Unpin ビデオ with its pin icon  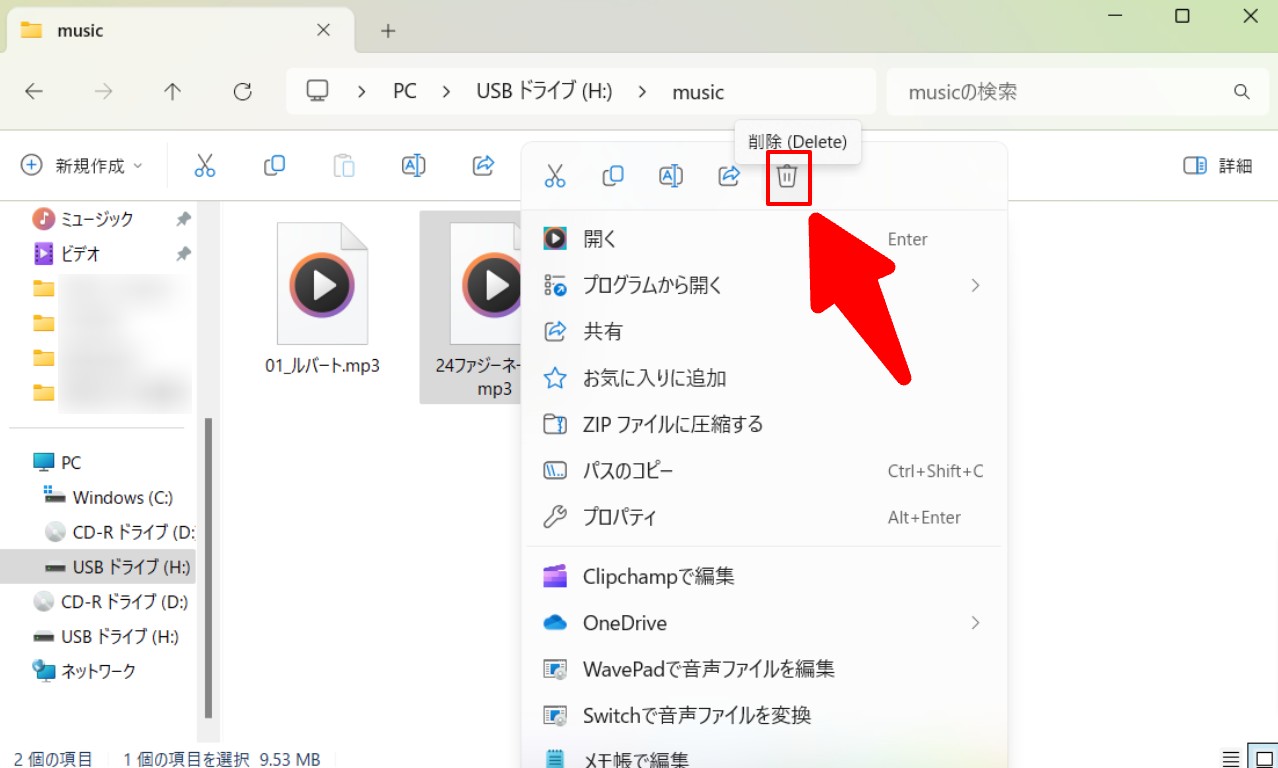(x=183, y=254)
